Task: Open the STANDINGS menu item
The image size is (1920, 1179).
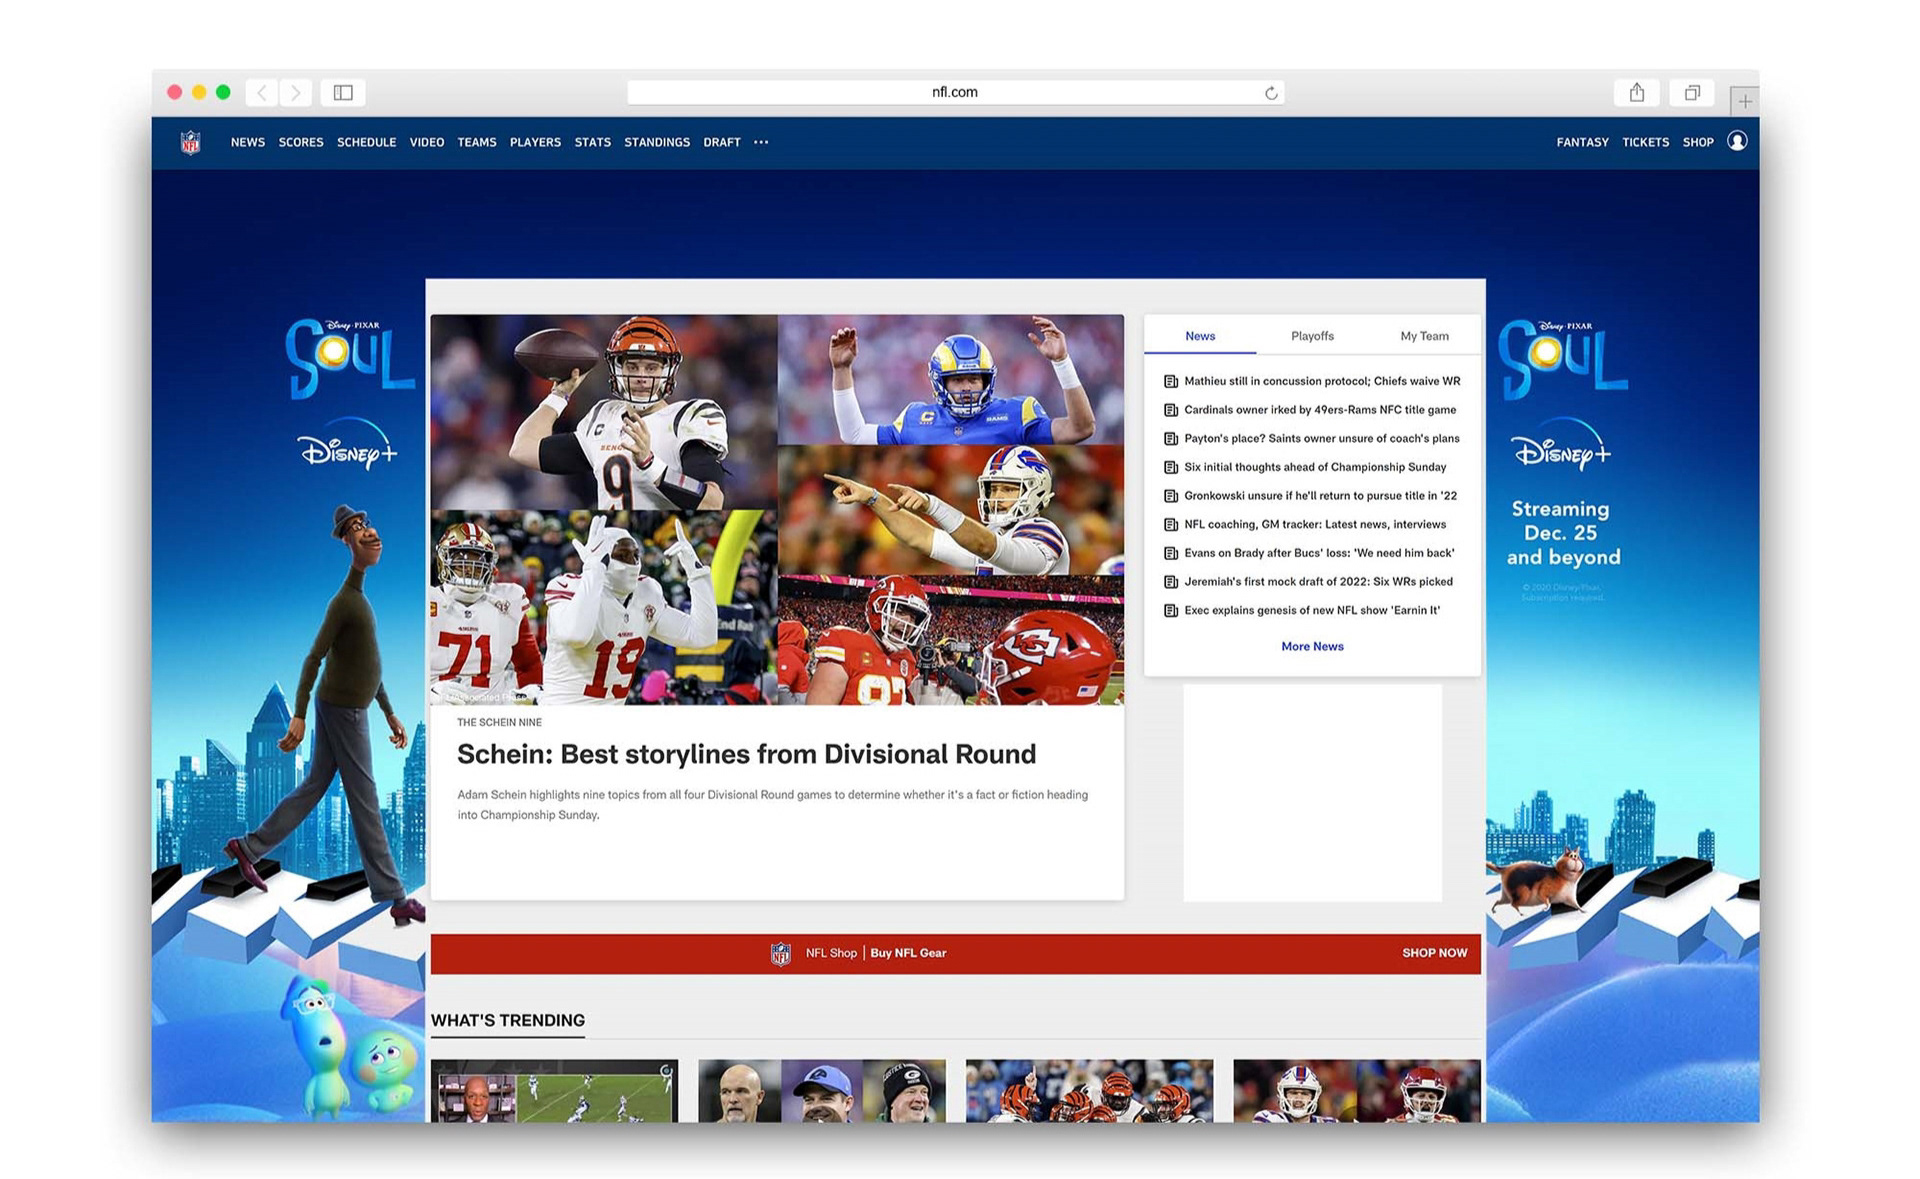Action: coord(657,142)
